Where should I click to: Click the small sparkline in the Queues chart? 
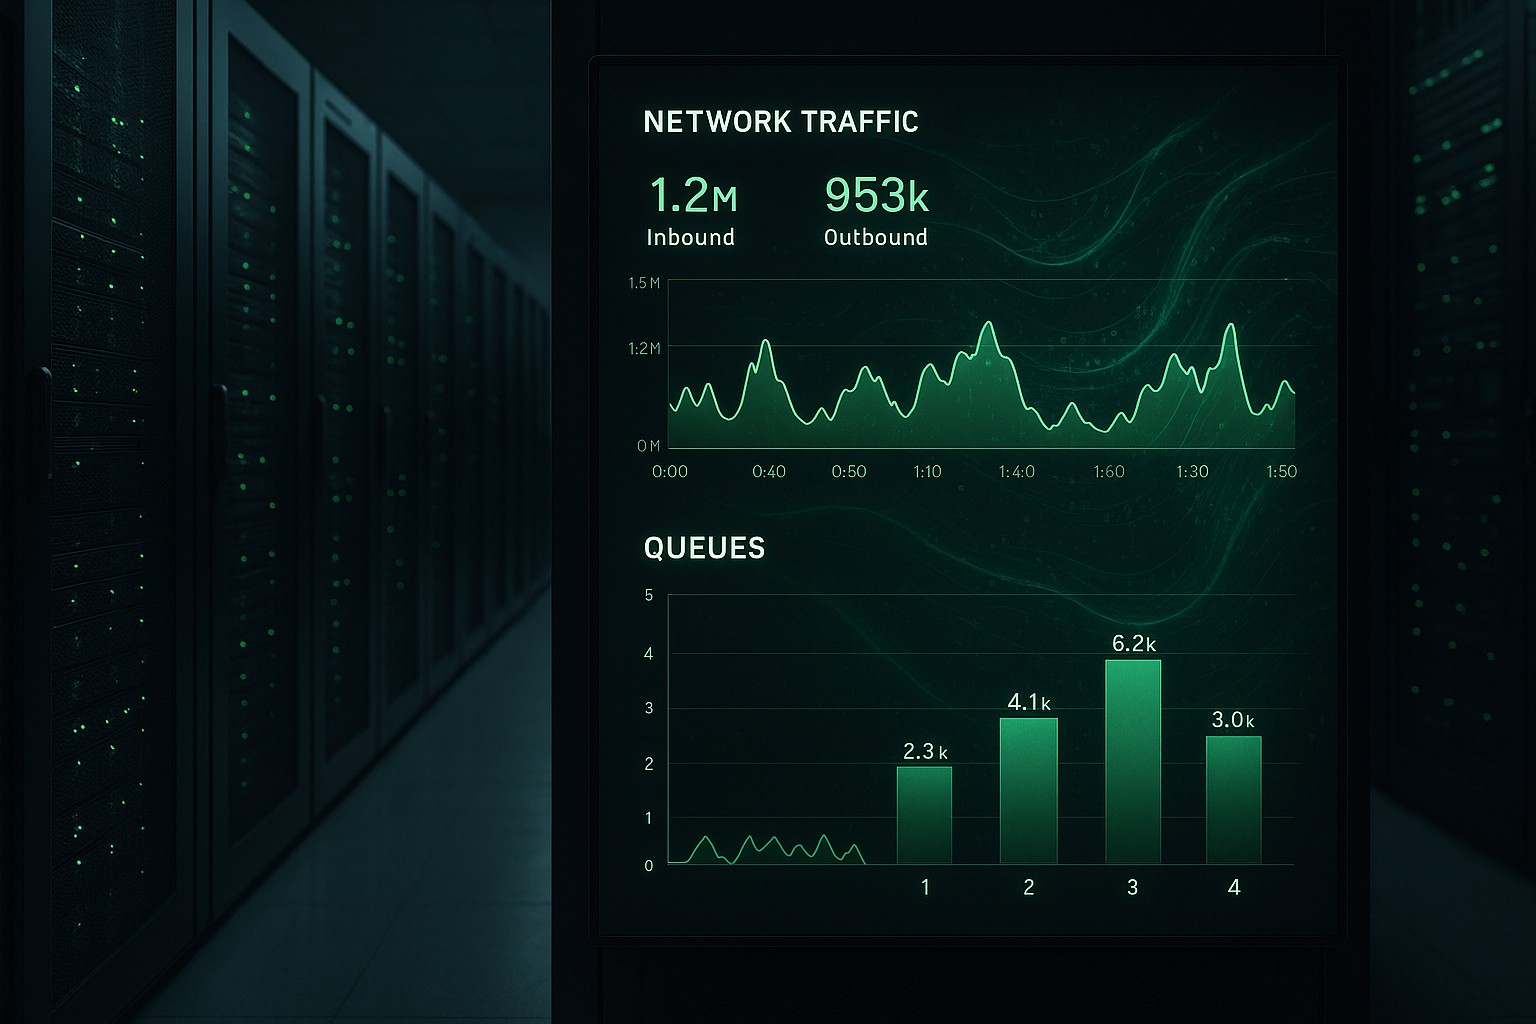(x=766, y=849)
